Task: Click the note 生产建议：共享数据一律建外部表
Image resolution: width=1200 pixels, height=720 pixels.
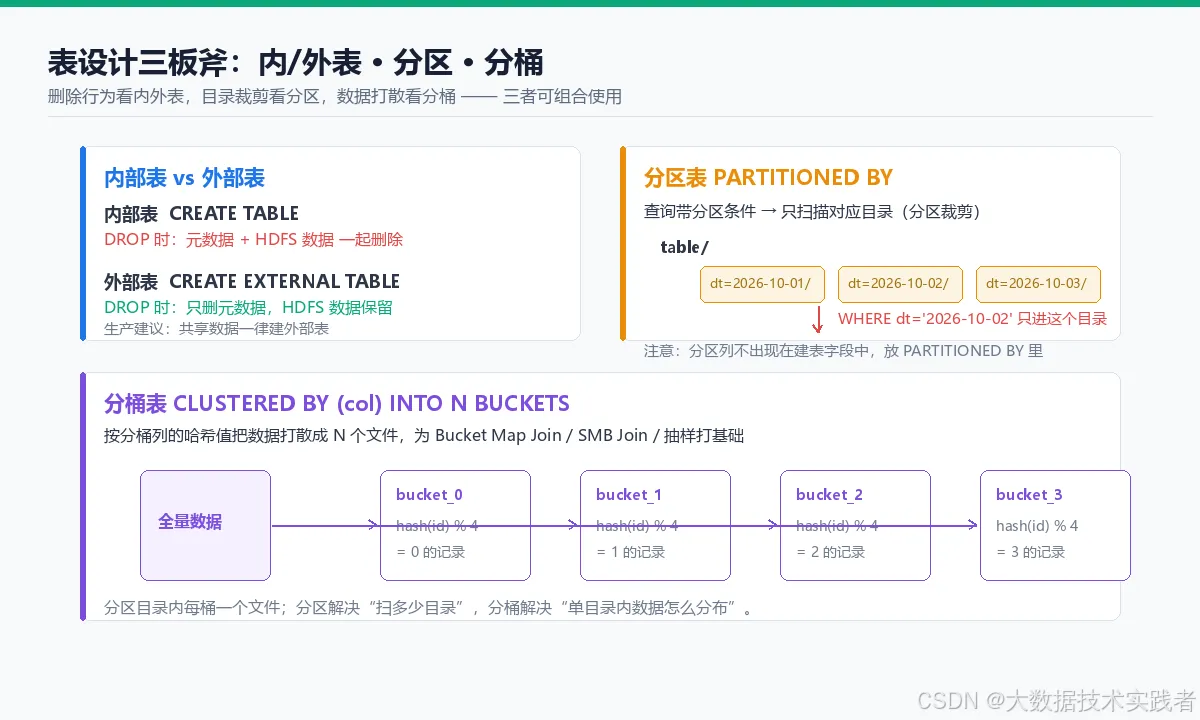Action: click(217, 329)
